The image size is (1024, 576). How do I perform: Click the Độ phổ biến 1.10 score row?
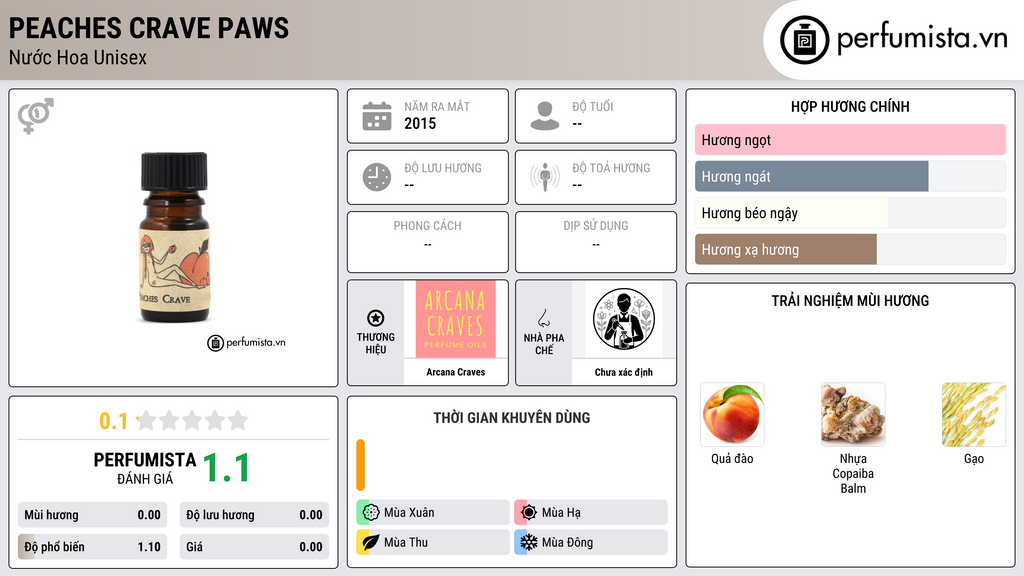[93, 547]
